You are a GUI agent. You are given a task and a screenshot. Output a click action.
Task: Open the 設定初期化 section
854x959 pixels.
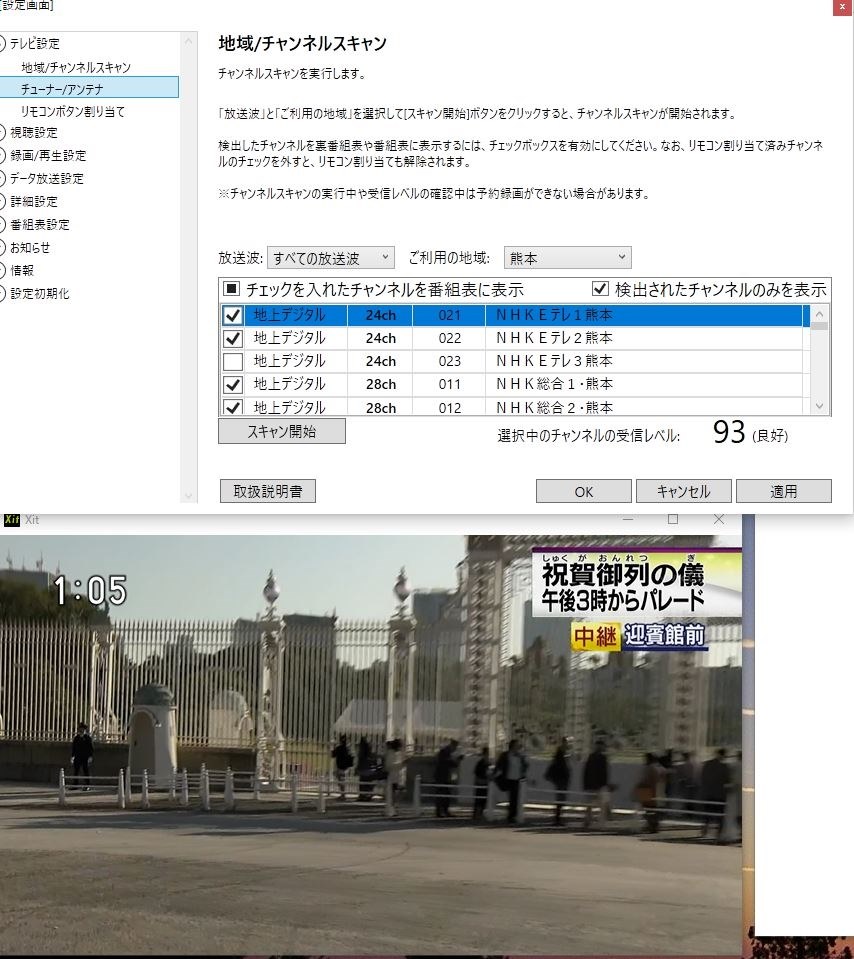point(40,294)
